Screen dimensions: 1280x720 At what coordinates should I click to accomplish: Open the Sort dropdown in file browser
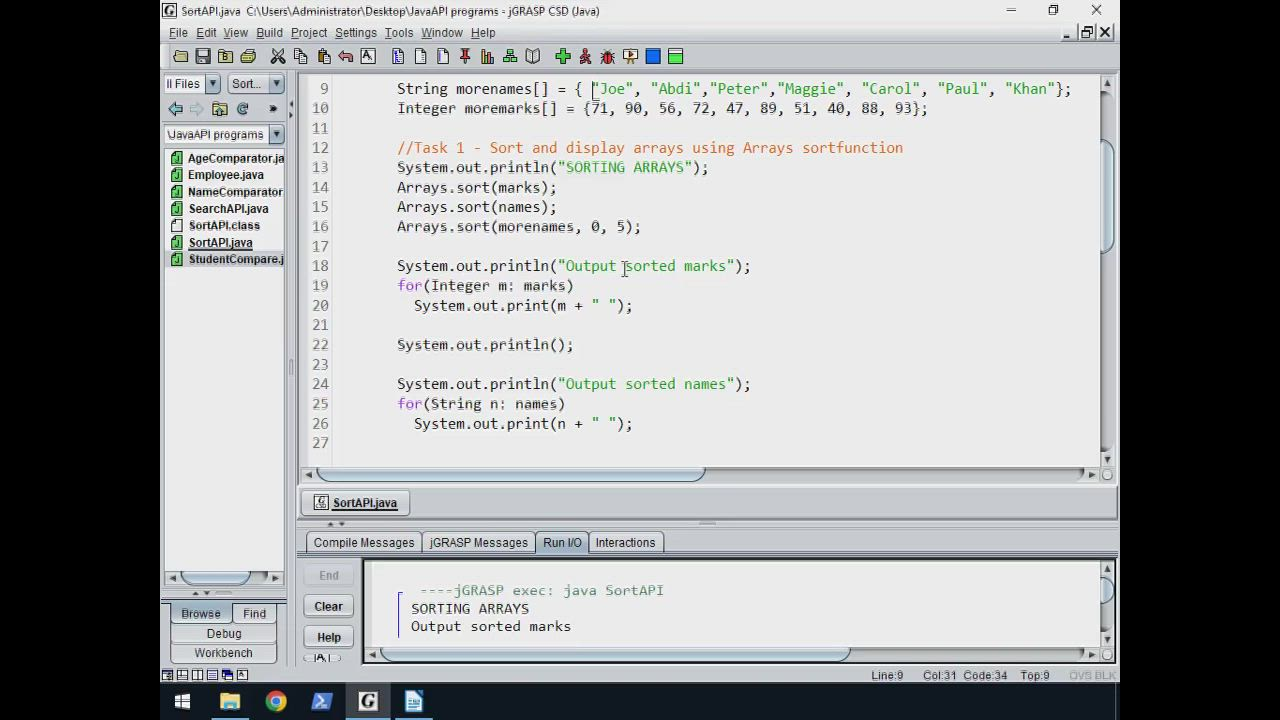(x=276, y=84)
